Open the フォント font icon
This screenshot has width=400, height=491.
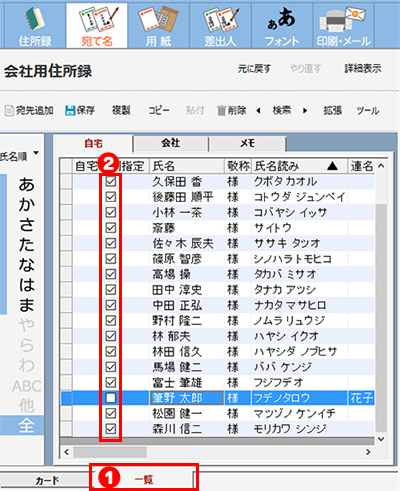282,26
